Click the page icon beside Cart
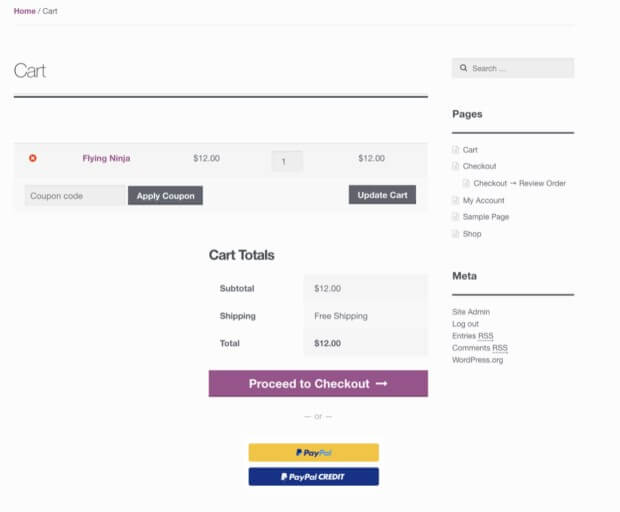Image resolution: width=620 pixels, height=512 pixels. 456,150
